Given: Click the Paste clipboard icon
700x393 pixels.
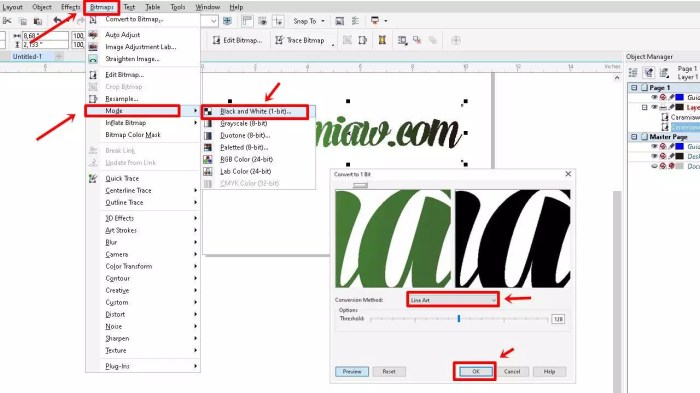Looking at the screenshot, I should (38, 21).
